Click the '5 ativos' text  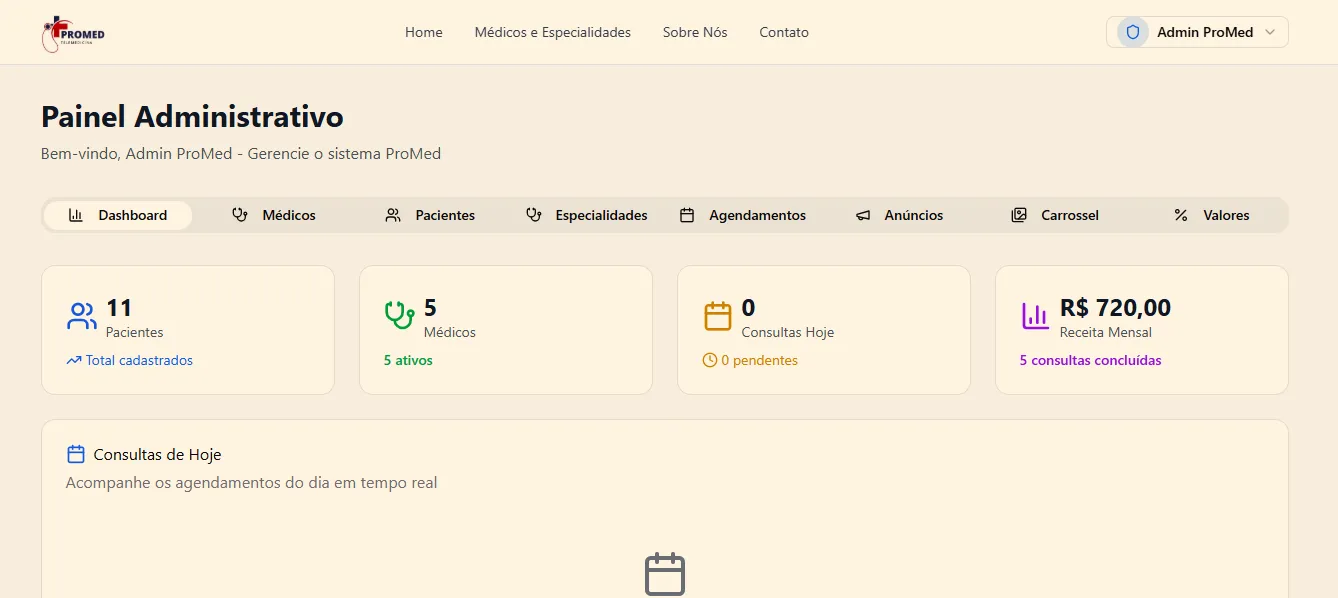(x=408, y=360)
